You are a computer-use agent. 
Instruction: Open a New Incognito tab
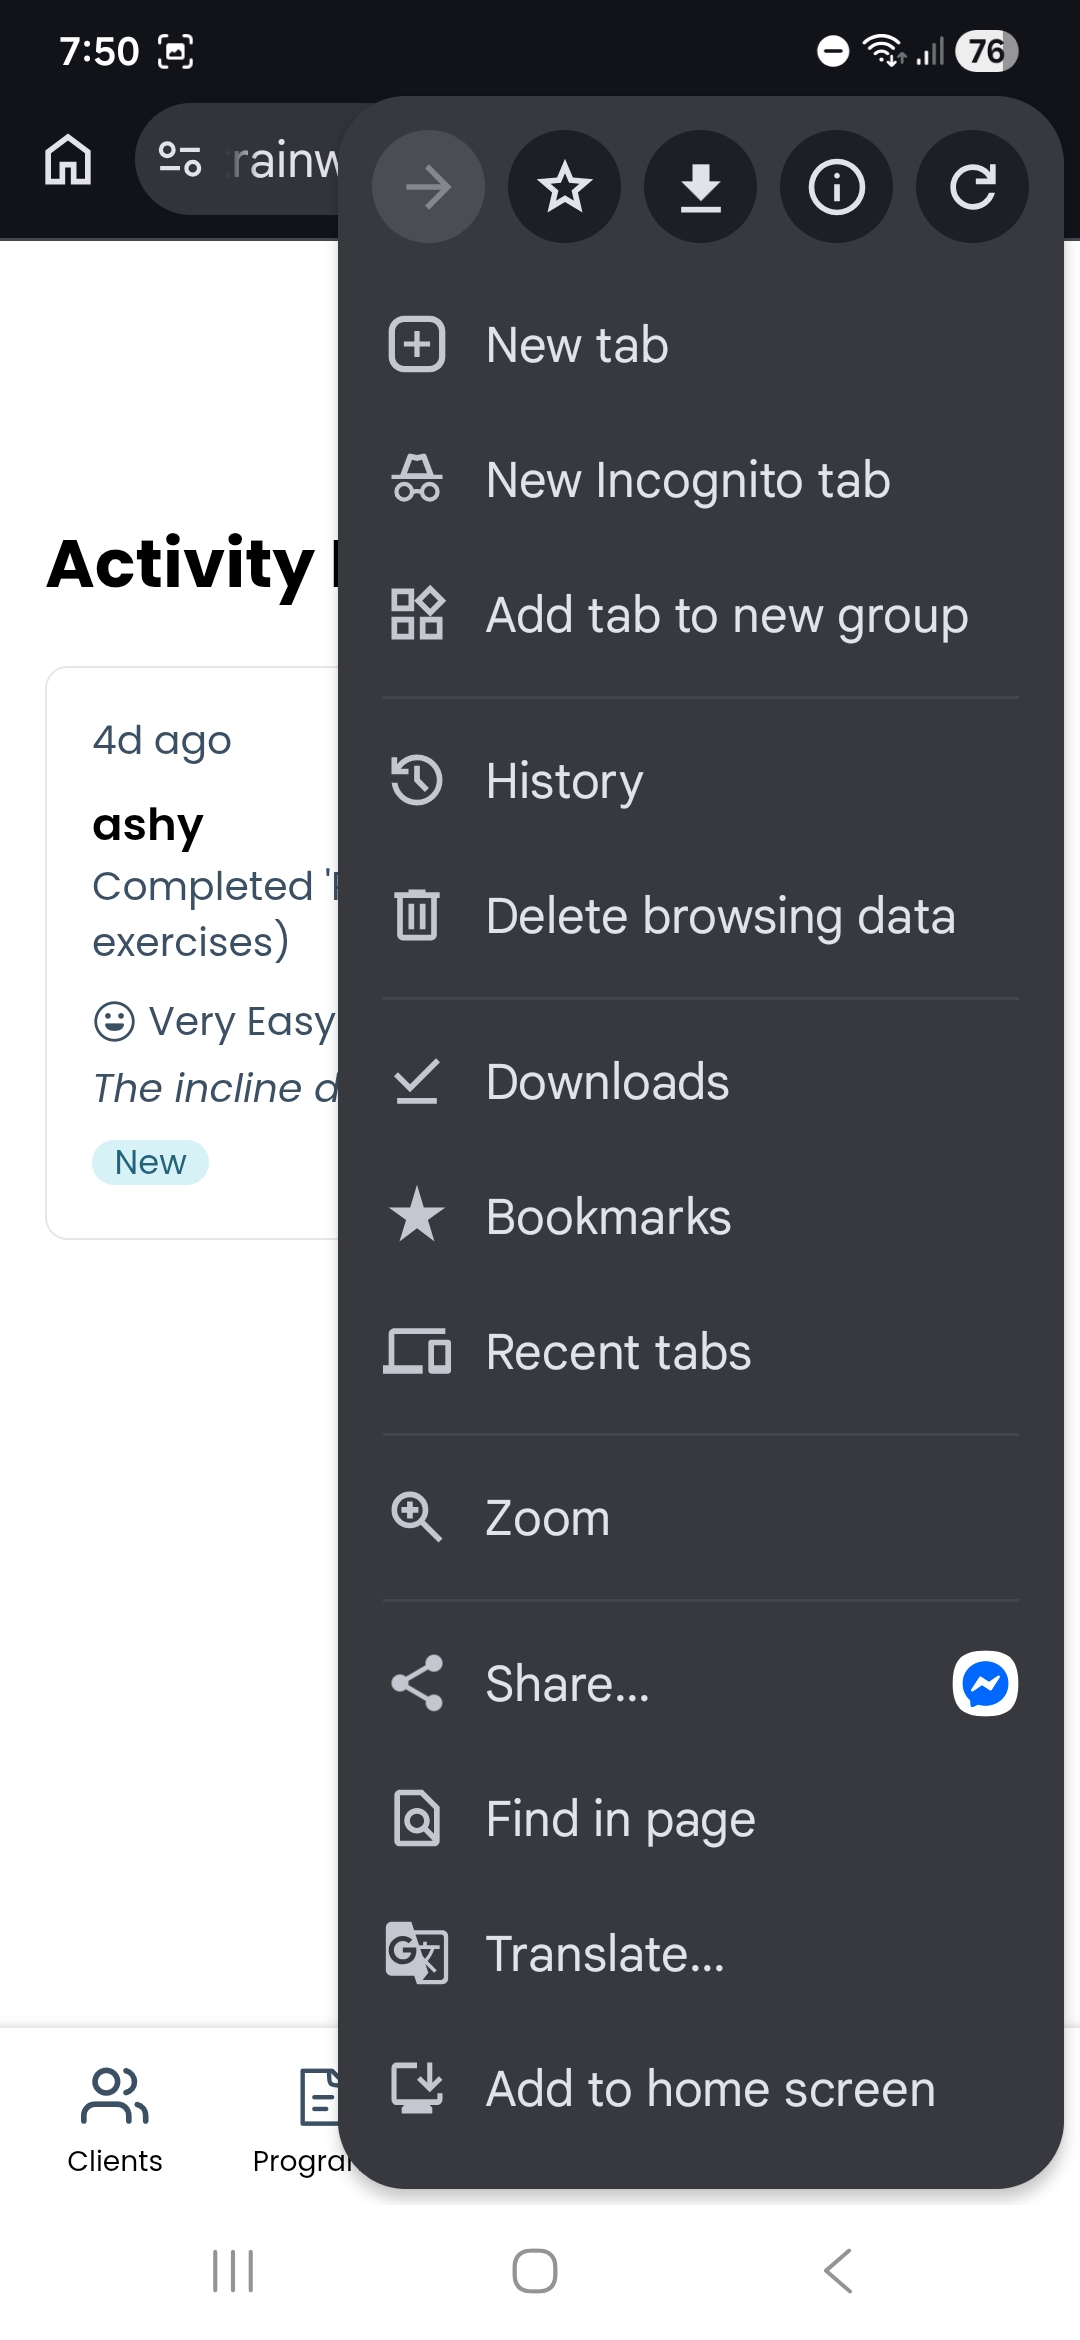tap(686, 479)
